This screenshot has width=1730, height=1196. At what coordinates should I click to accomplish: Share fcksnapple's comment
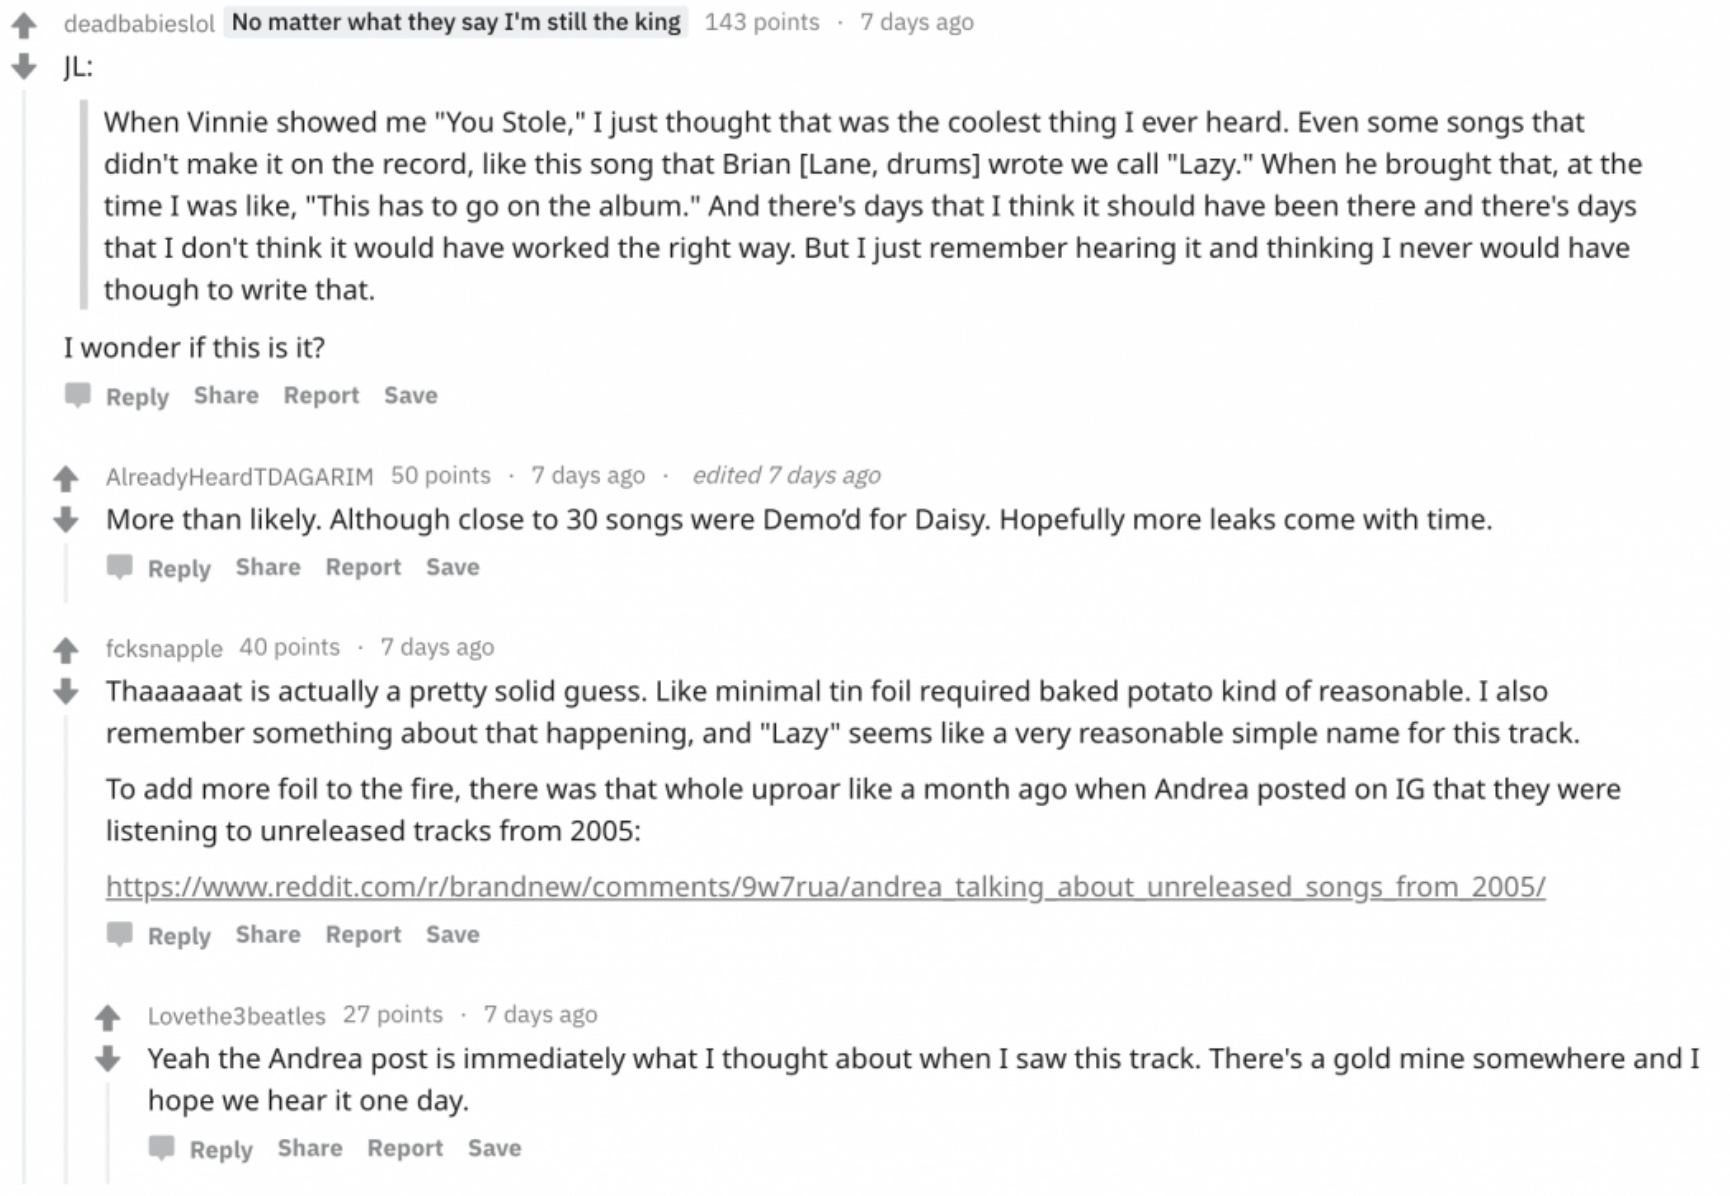268,934
